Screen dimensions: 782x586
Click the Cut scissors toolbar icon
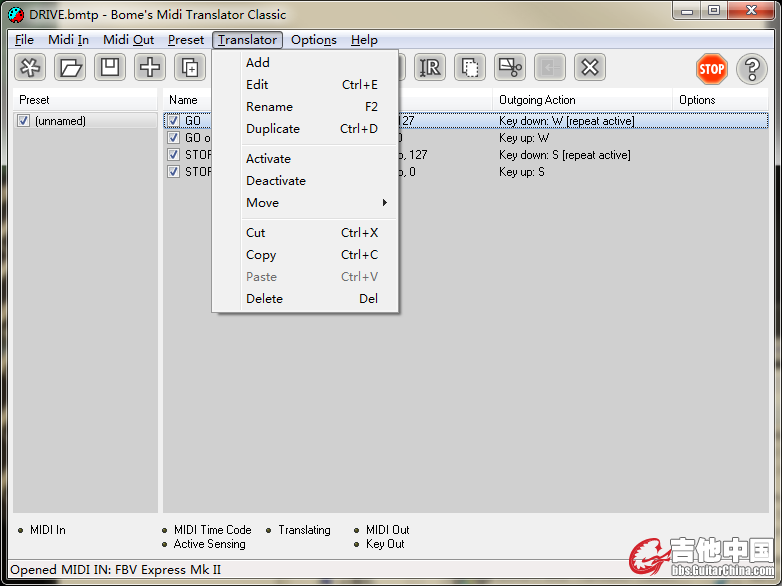[x=510, y=67]
